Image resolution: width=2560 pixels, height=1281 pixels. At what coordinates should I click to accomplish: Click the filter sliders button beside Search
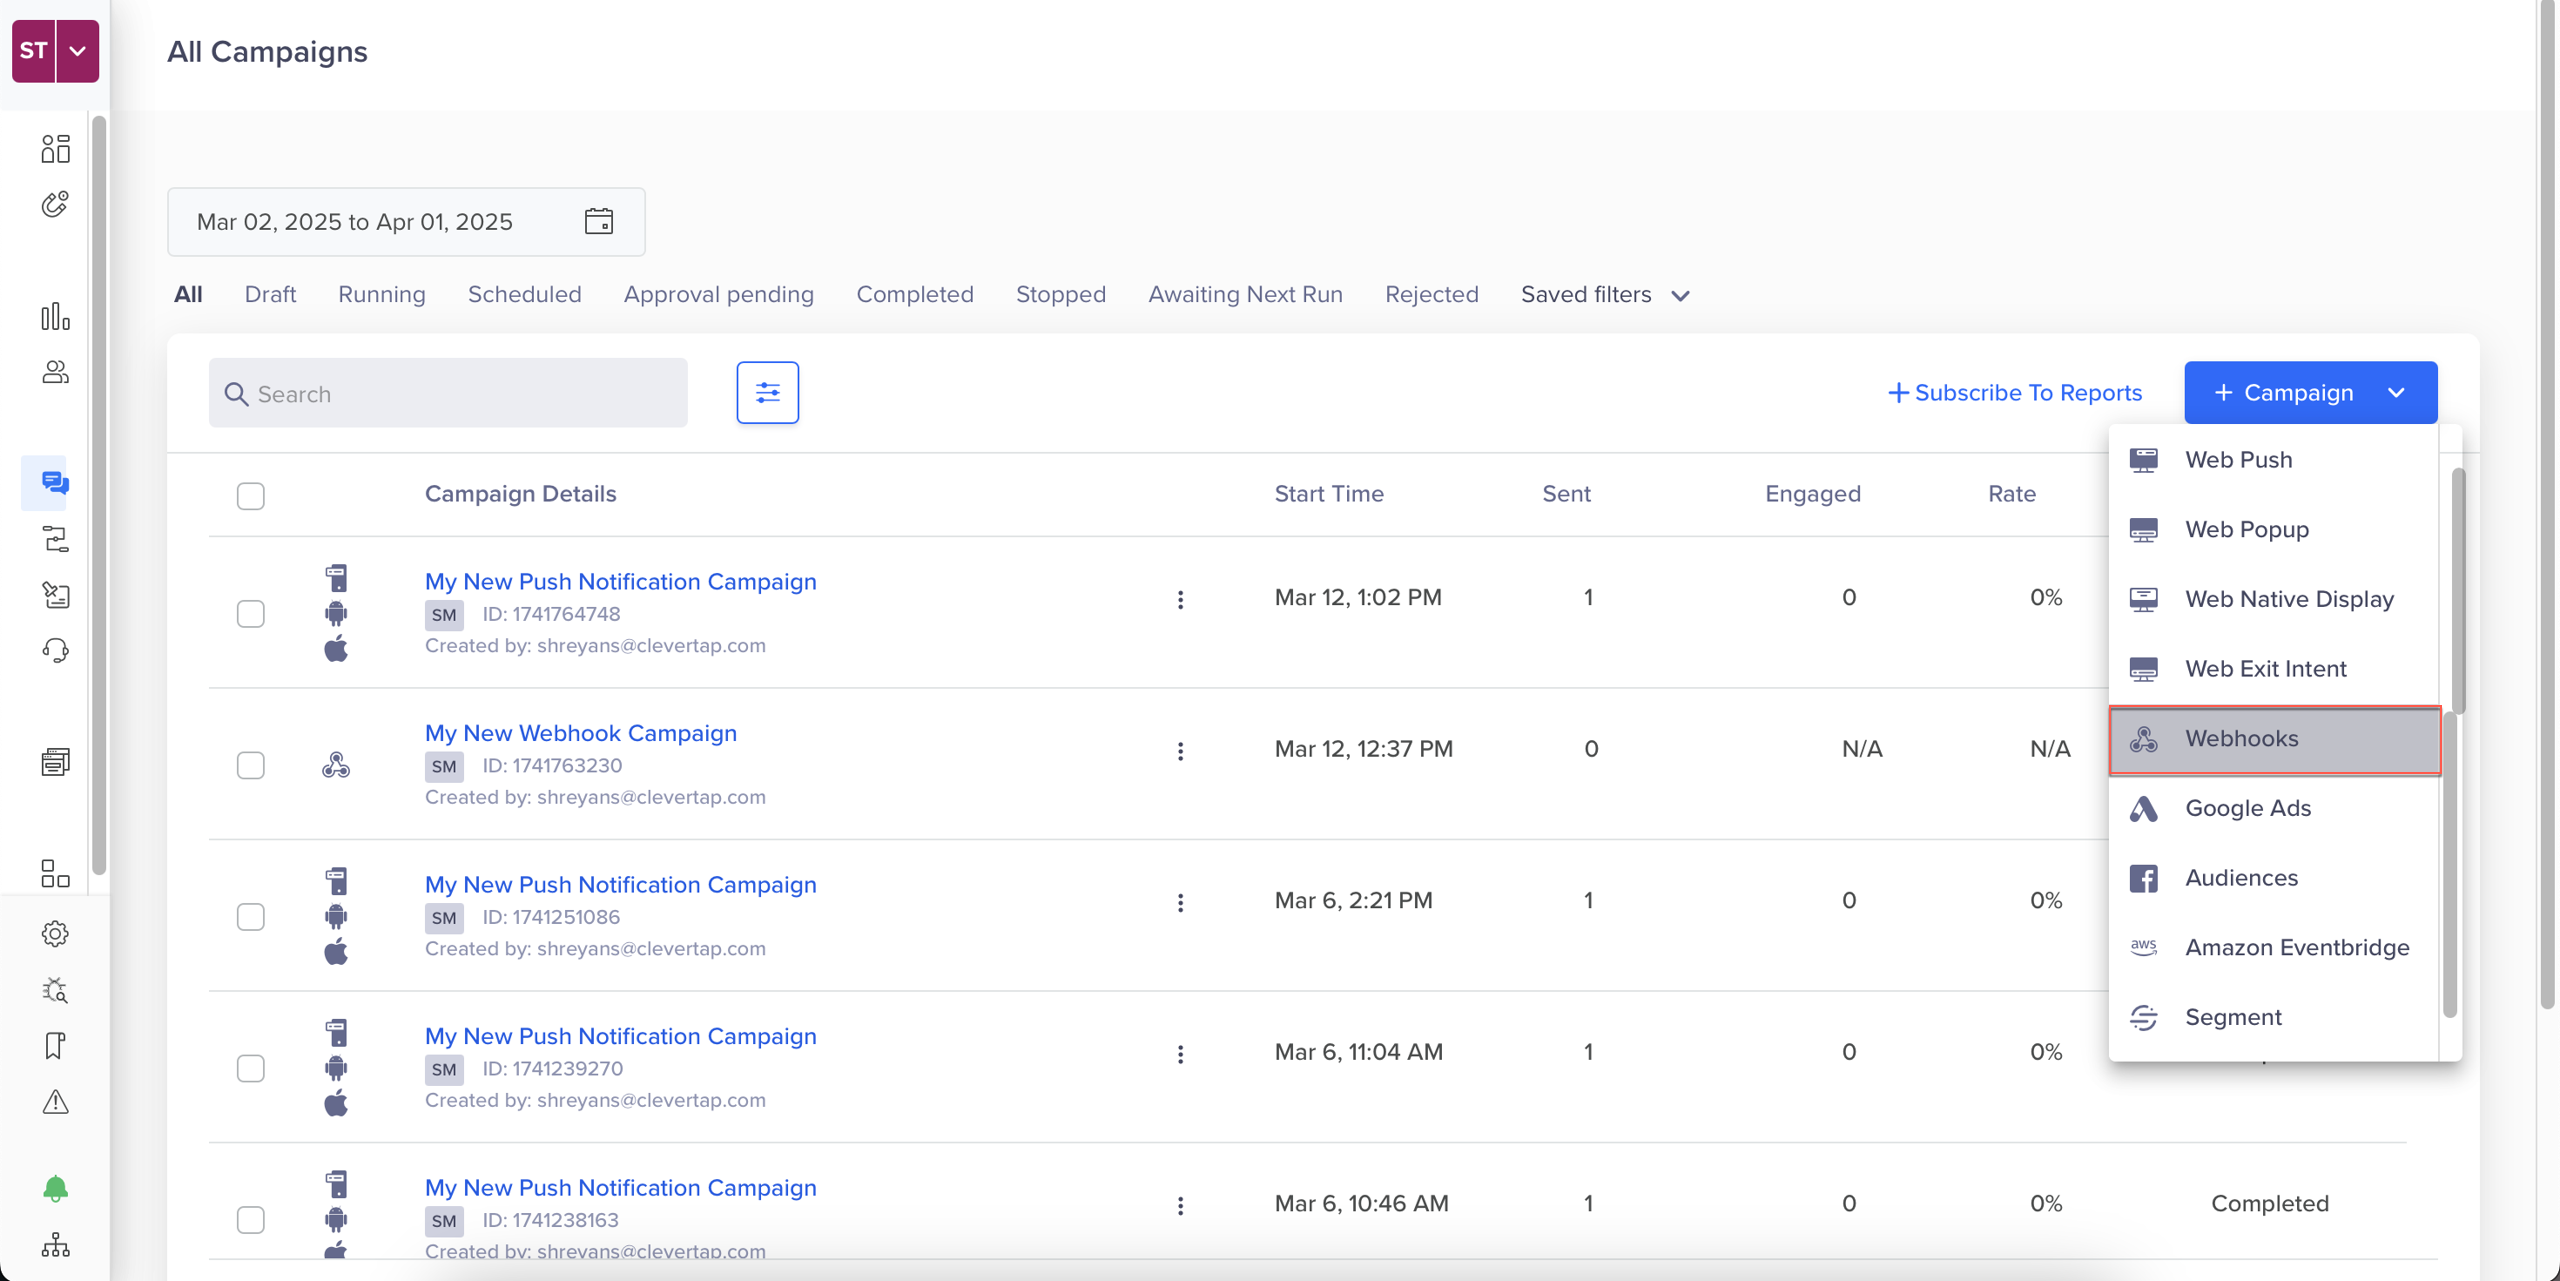point(768,393)
